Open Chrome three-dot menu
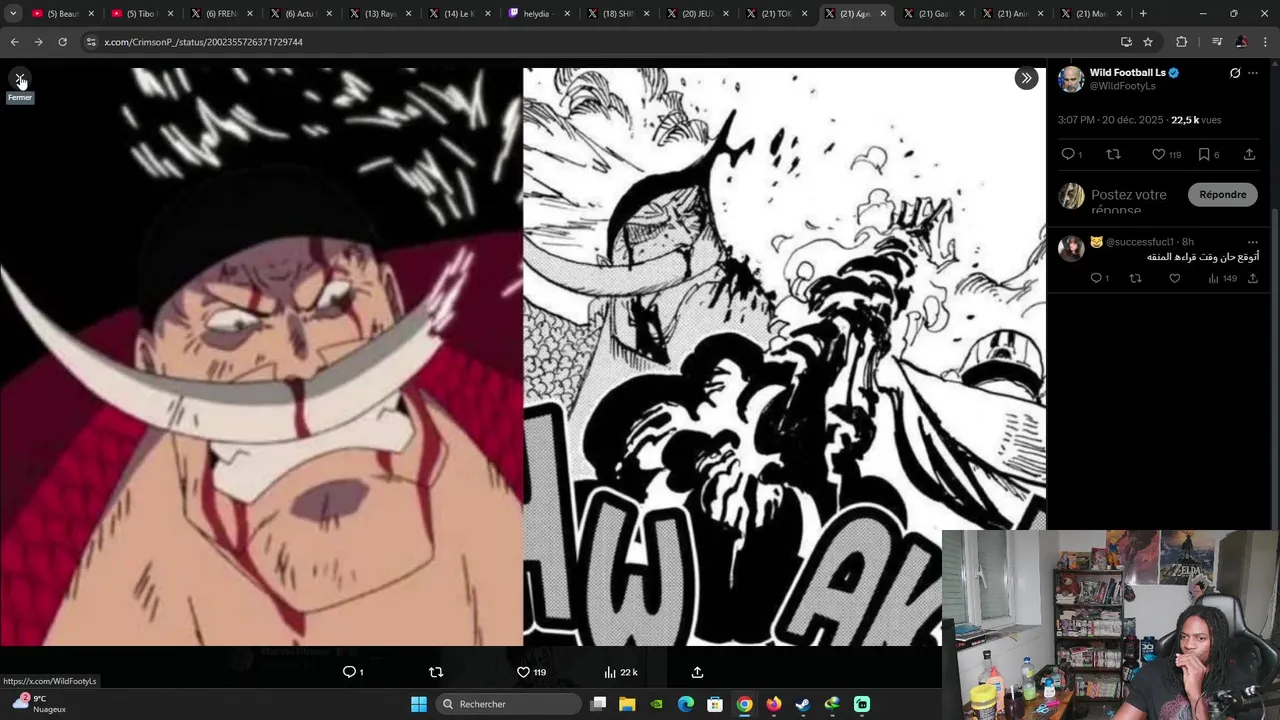The width and height of the screenshot is (1280, 720). (1265, 42)
